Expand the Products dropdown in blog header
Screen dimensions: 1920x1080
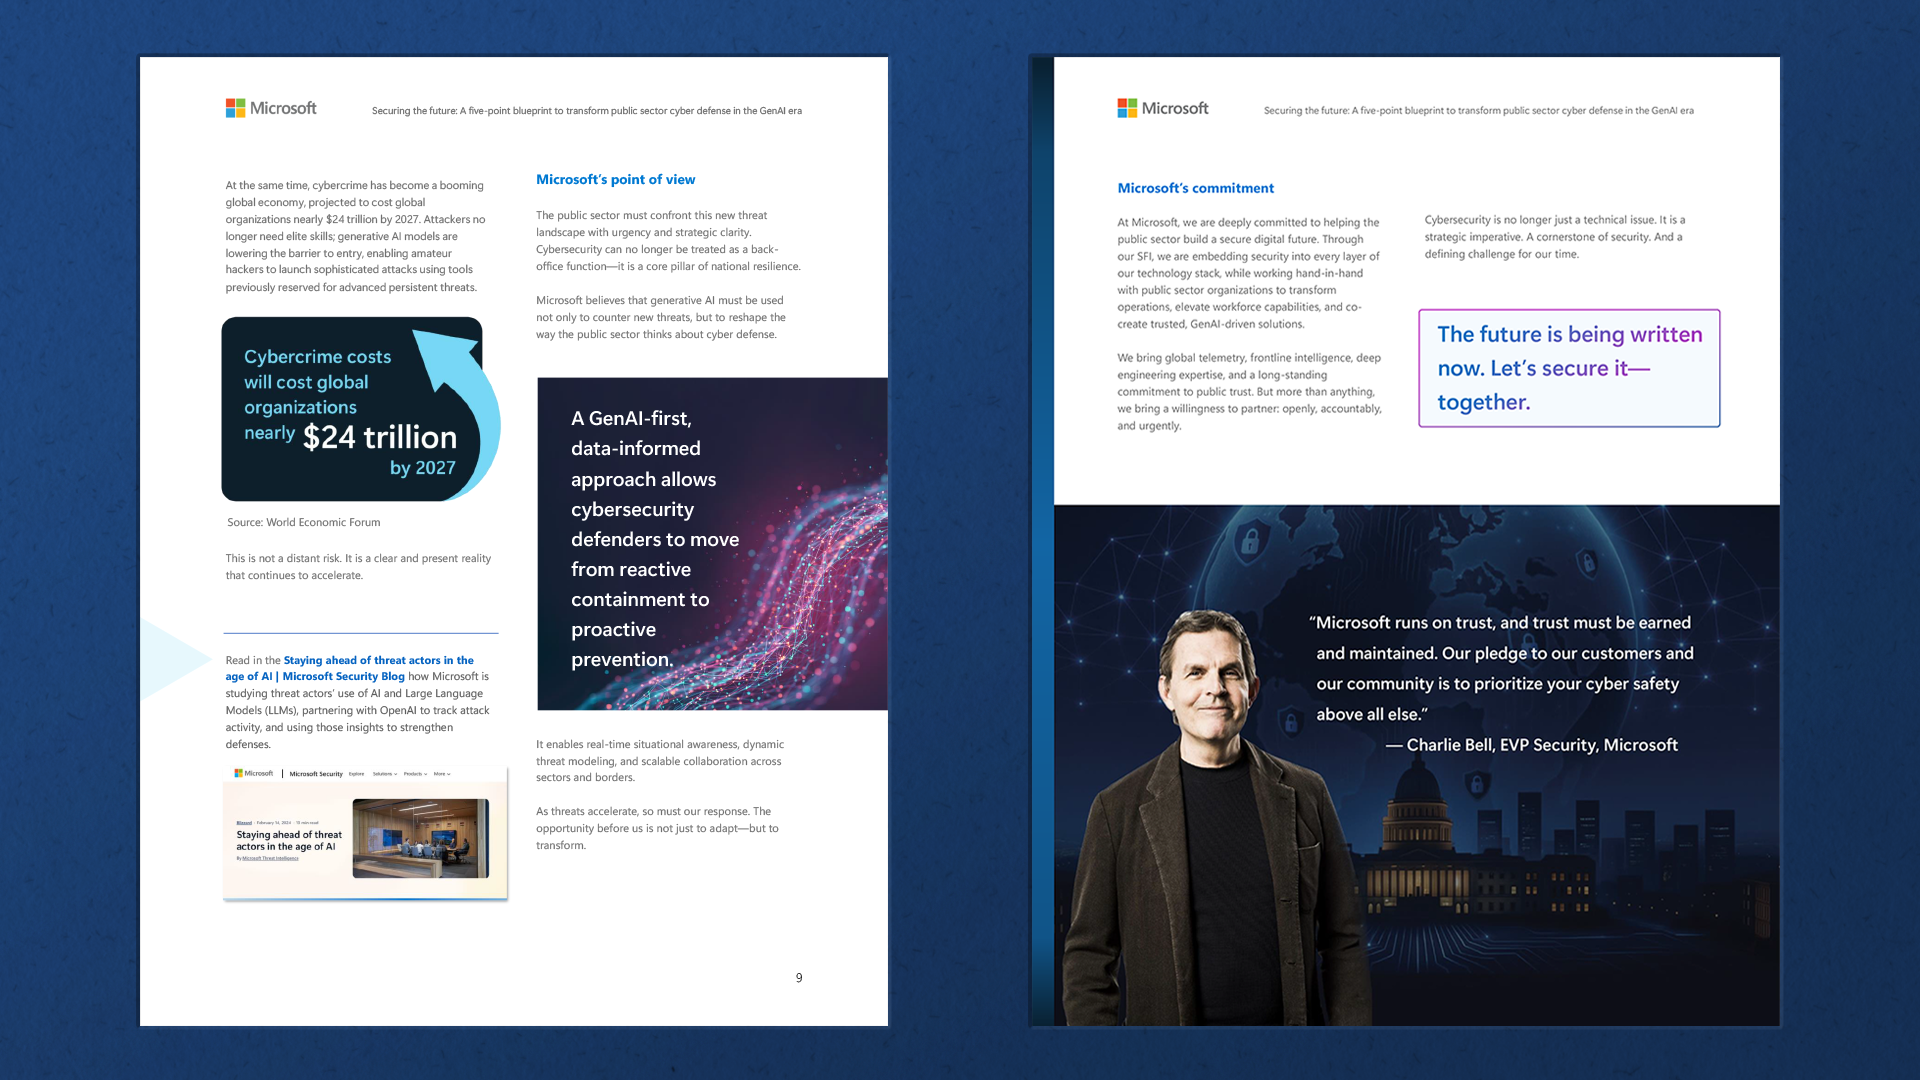point(415,774)
